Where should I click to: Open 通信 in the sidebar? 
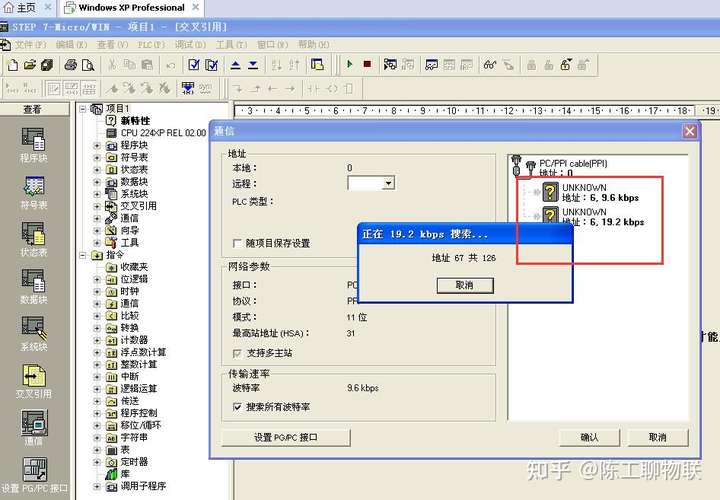(x=34, y=428)
